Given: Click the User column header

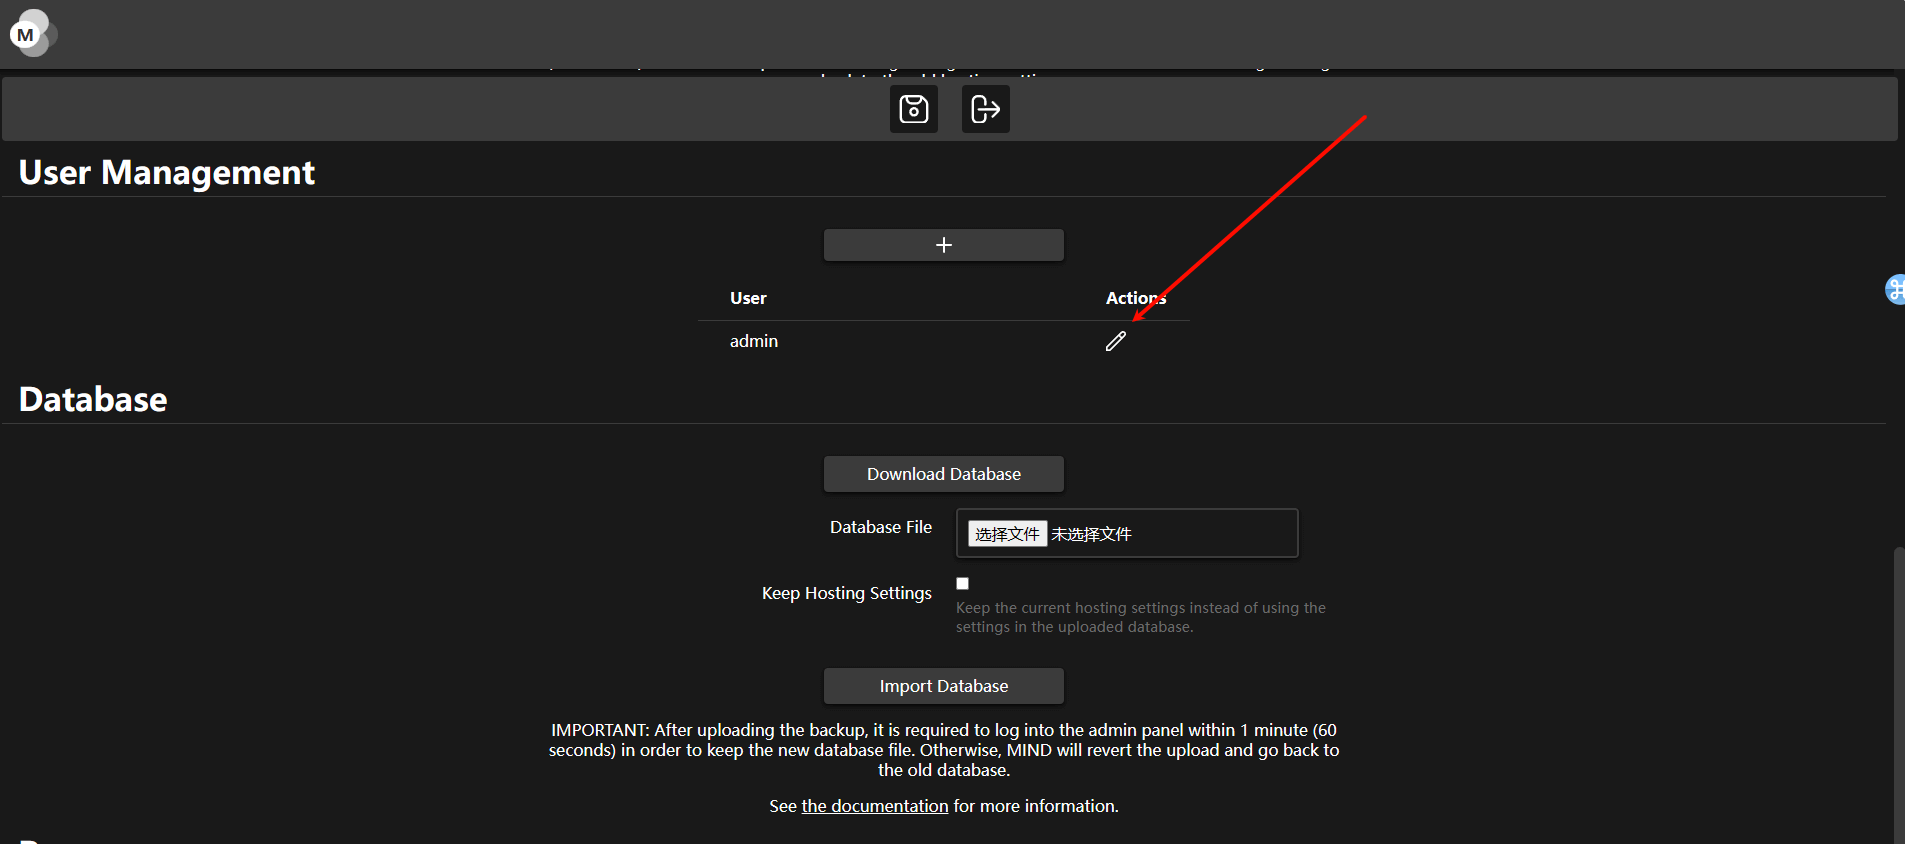Looking at the screenshot, I should [x=748, y=298].
